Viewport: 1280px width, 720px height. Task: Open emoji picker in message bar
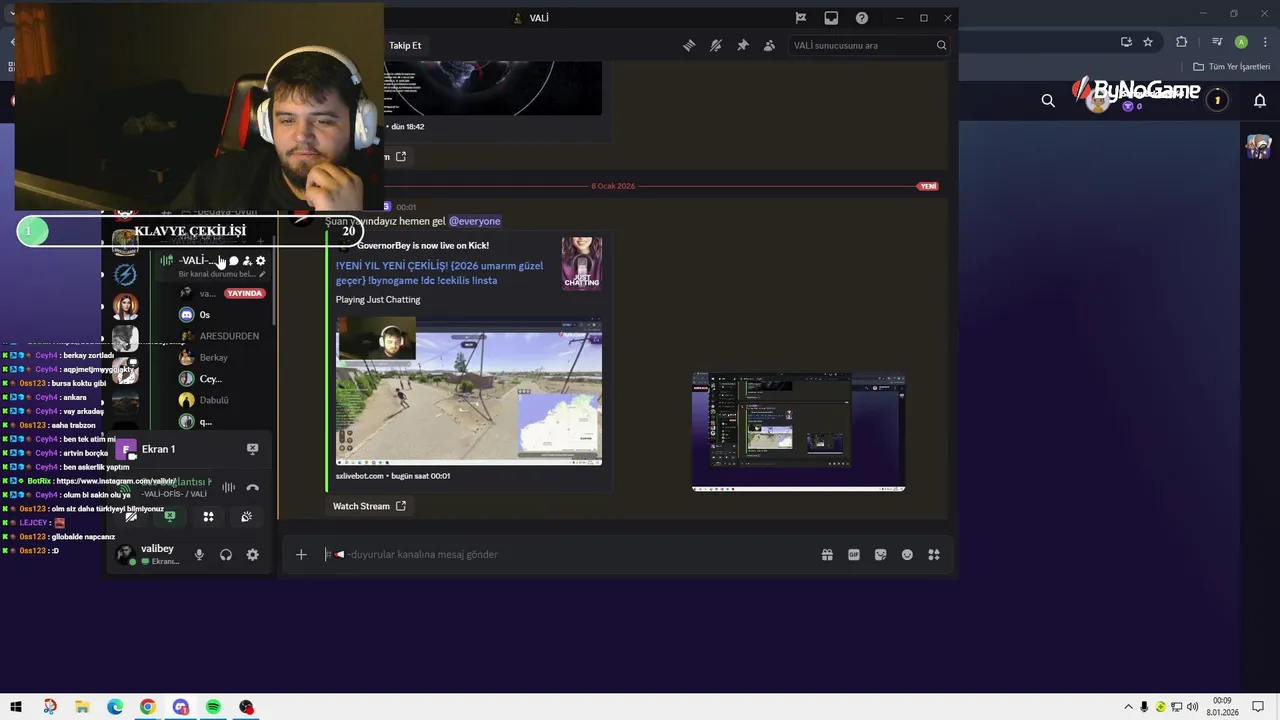[x=907, y=554]
